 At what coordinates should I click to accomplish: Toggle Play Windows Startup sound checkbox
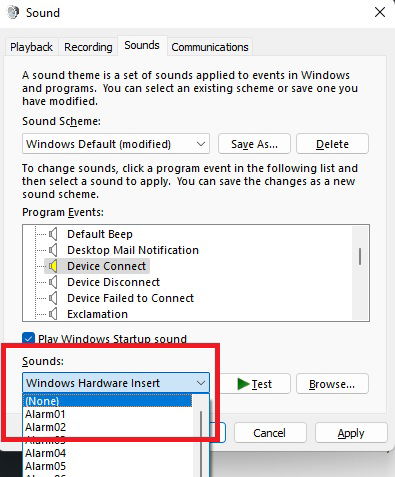(x=28, y=338)
